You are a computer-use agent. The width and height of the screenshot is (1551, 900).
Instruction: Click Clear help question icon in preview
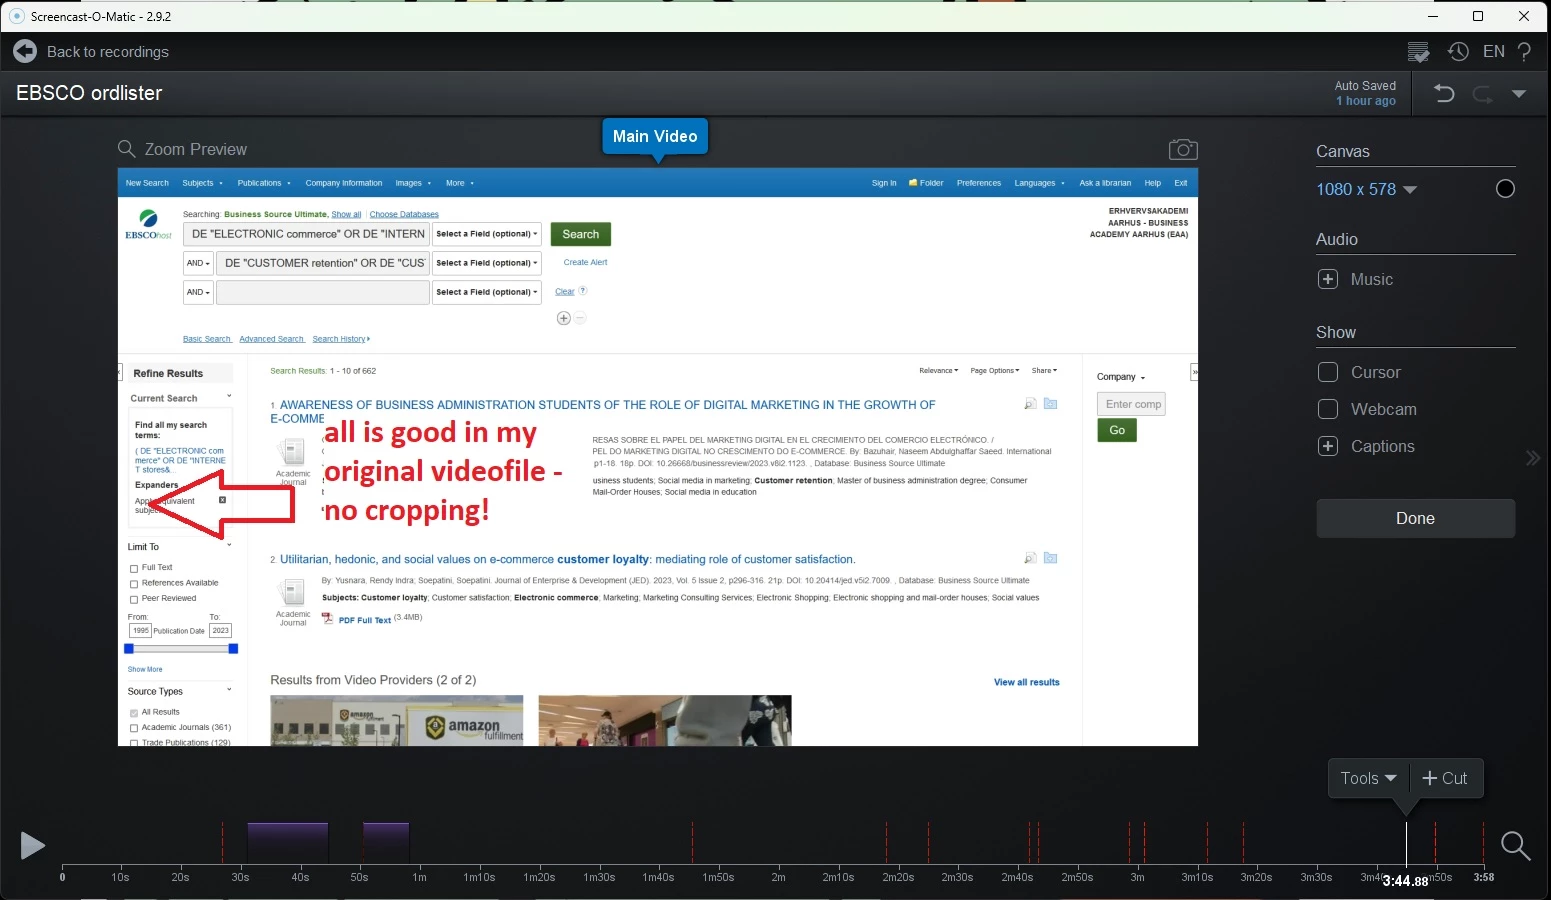coord(583,291)
